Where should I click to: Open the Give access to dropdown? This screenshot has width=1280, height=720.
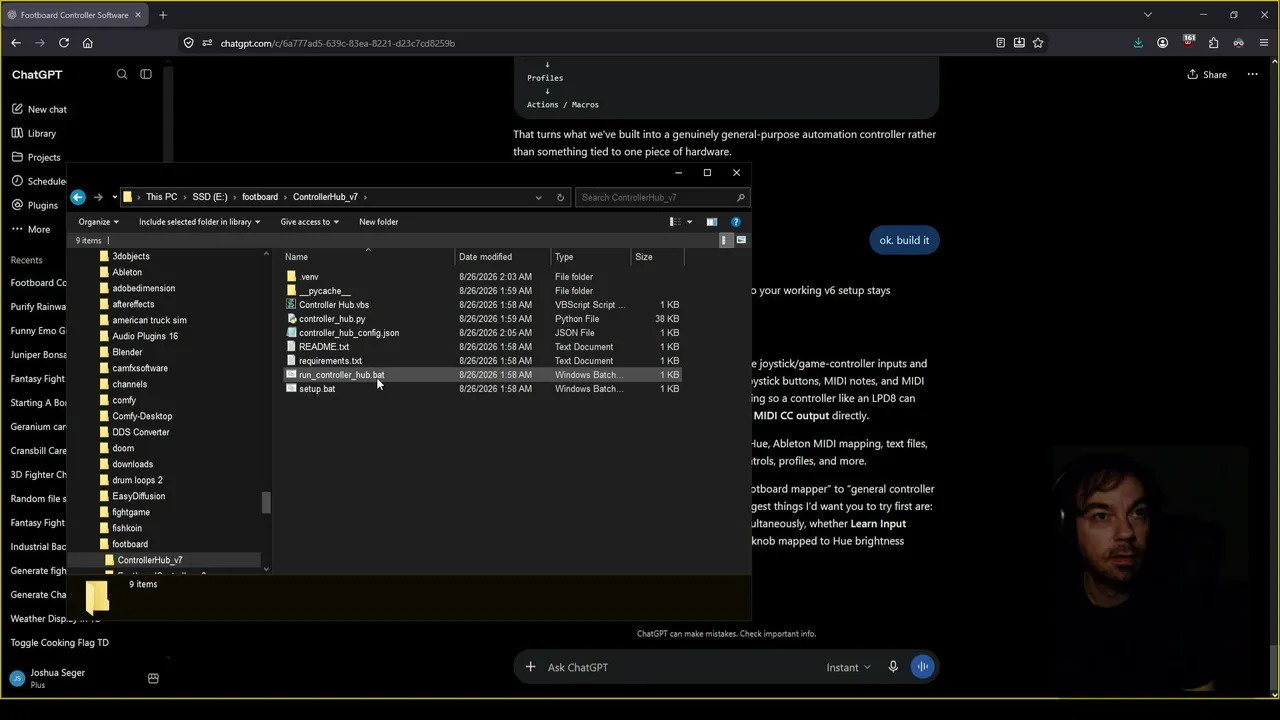(309, 222)
